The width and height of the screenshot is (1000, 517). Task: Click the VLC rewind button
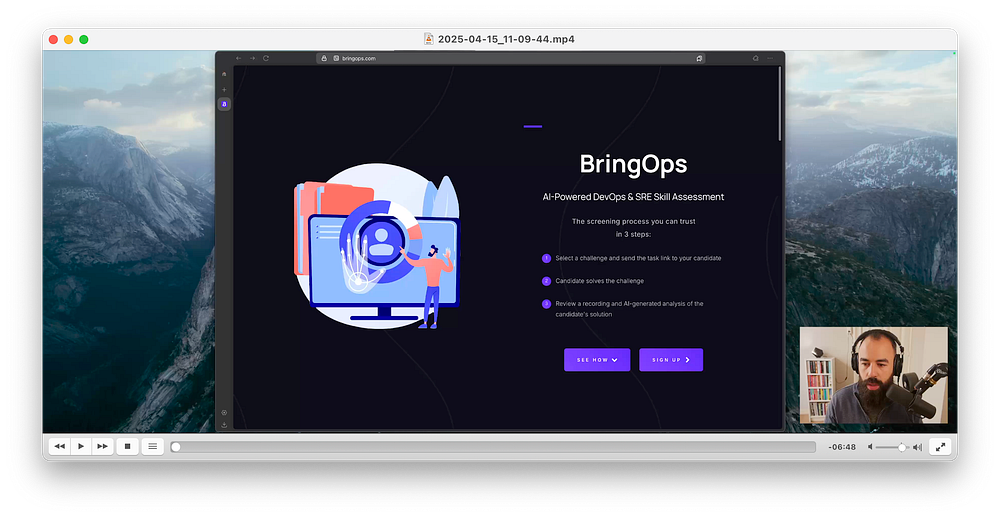(59, 446)
